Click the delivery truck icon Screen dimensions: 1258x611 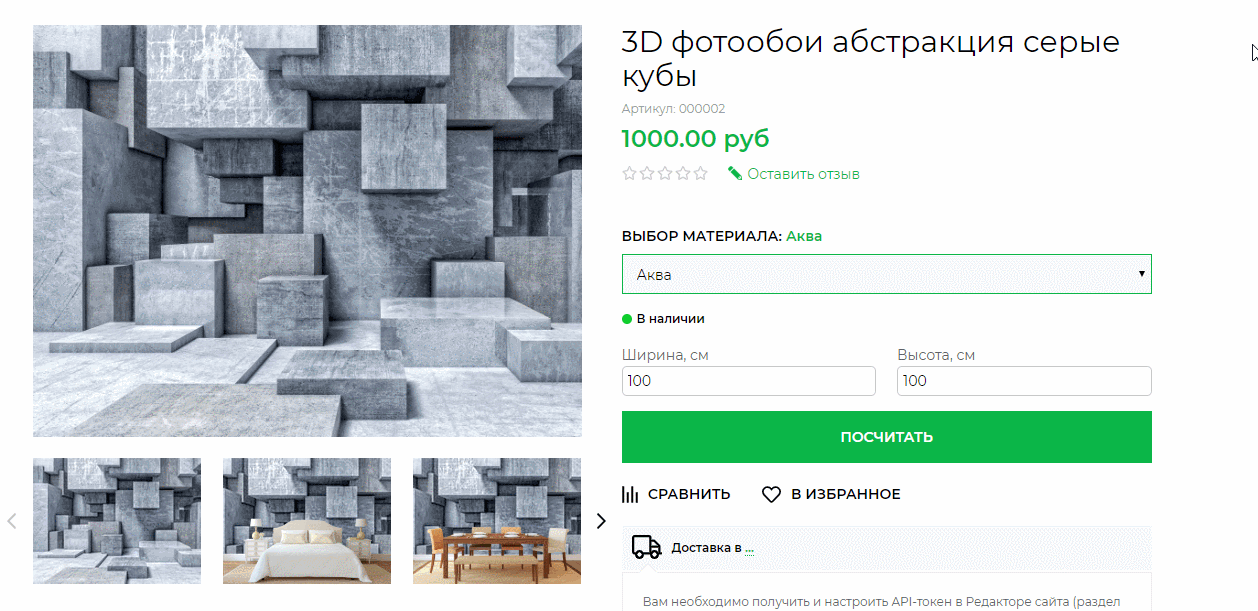[647, 547]
